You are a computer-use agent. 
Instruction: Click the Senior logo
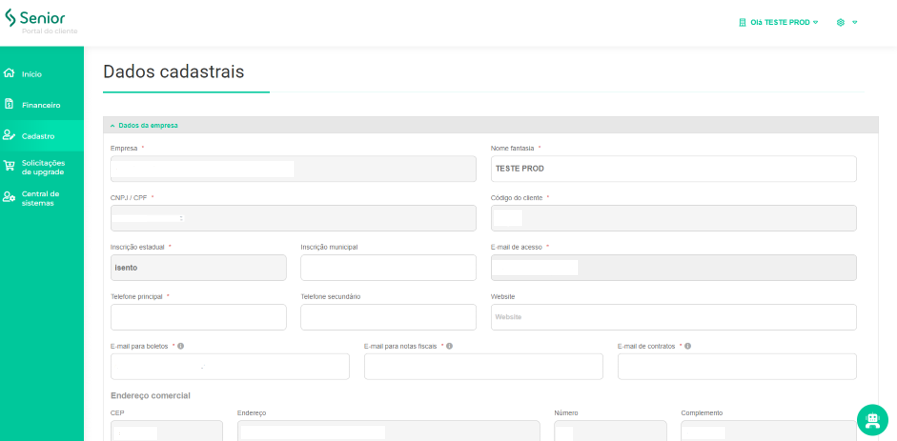point(35,18)
